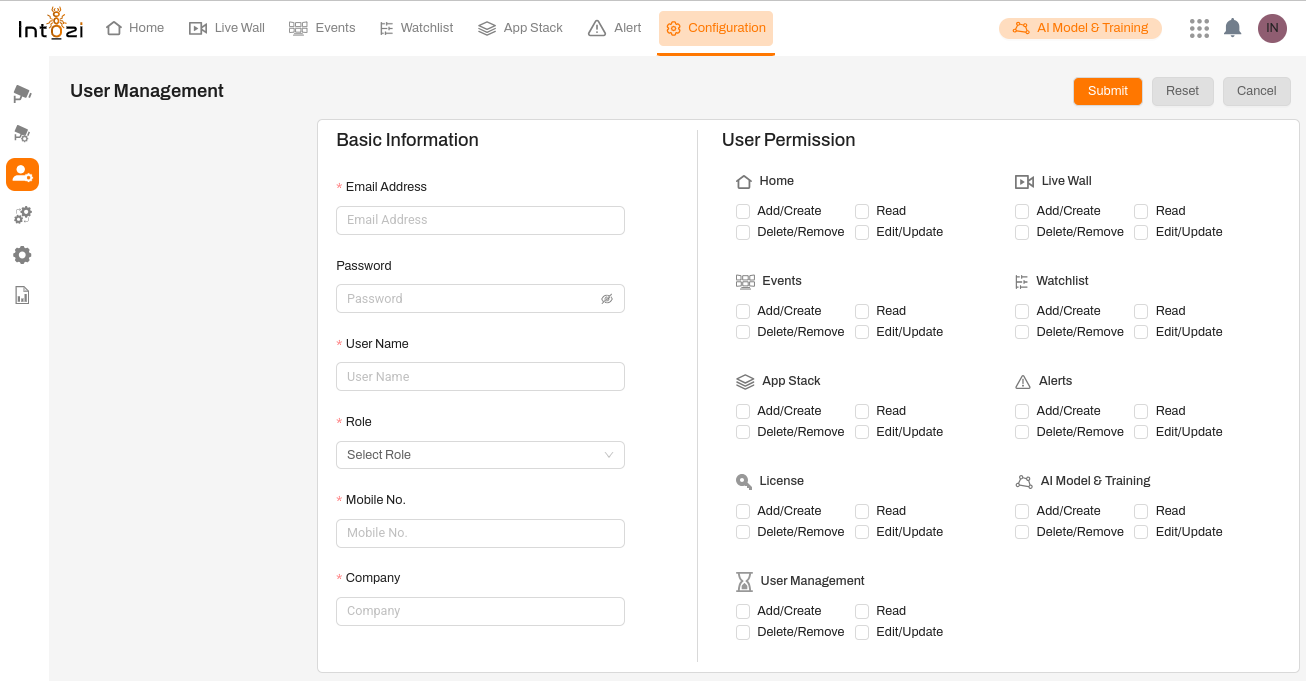
Task: Click the Intozi logo
Action: pyautogui.click(x=50, y=27)
